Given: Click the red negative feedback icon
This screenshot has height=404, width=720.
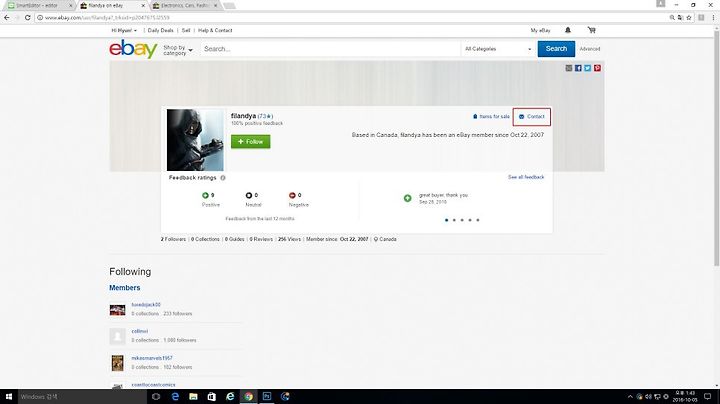Looking at the screenshot, I should (x=292, y=195).
